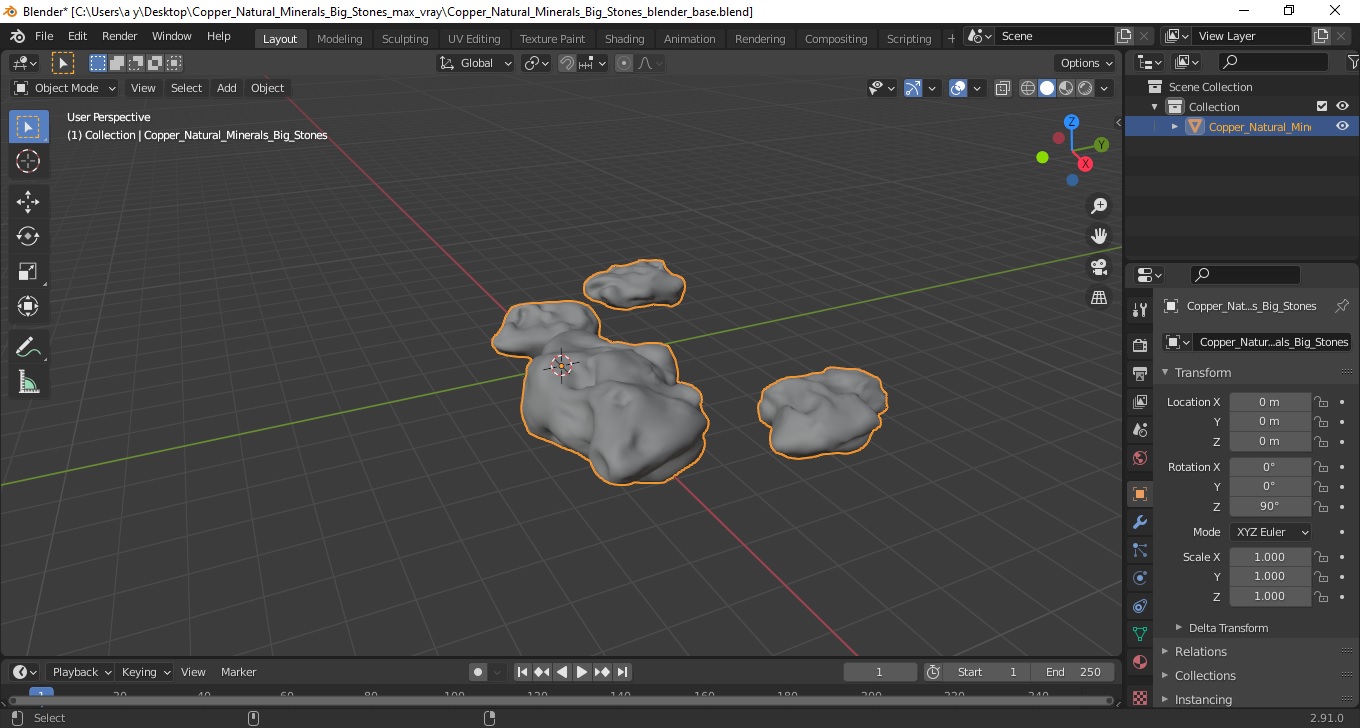The image size is (1360, 728).
Task: Jump to the timeline end frame
Action: pos(622,672)
